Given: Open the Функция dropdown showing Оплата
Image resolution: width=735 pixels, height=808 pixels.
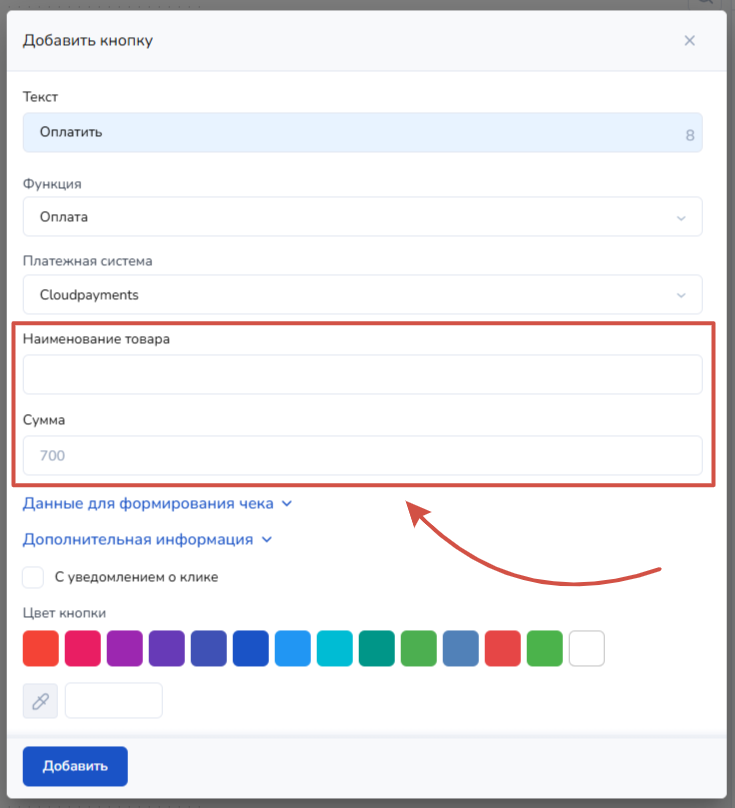Looking at the screenshot, I should point(362,217).
